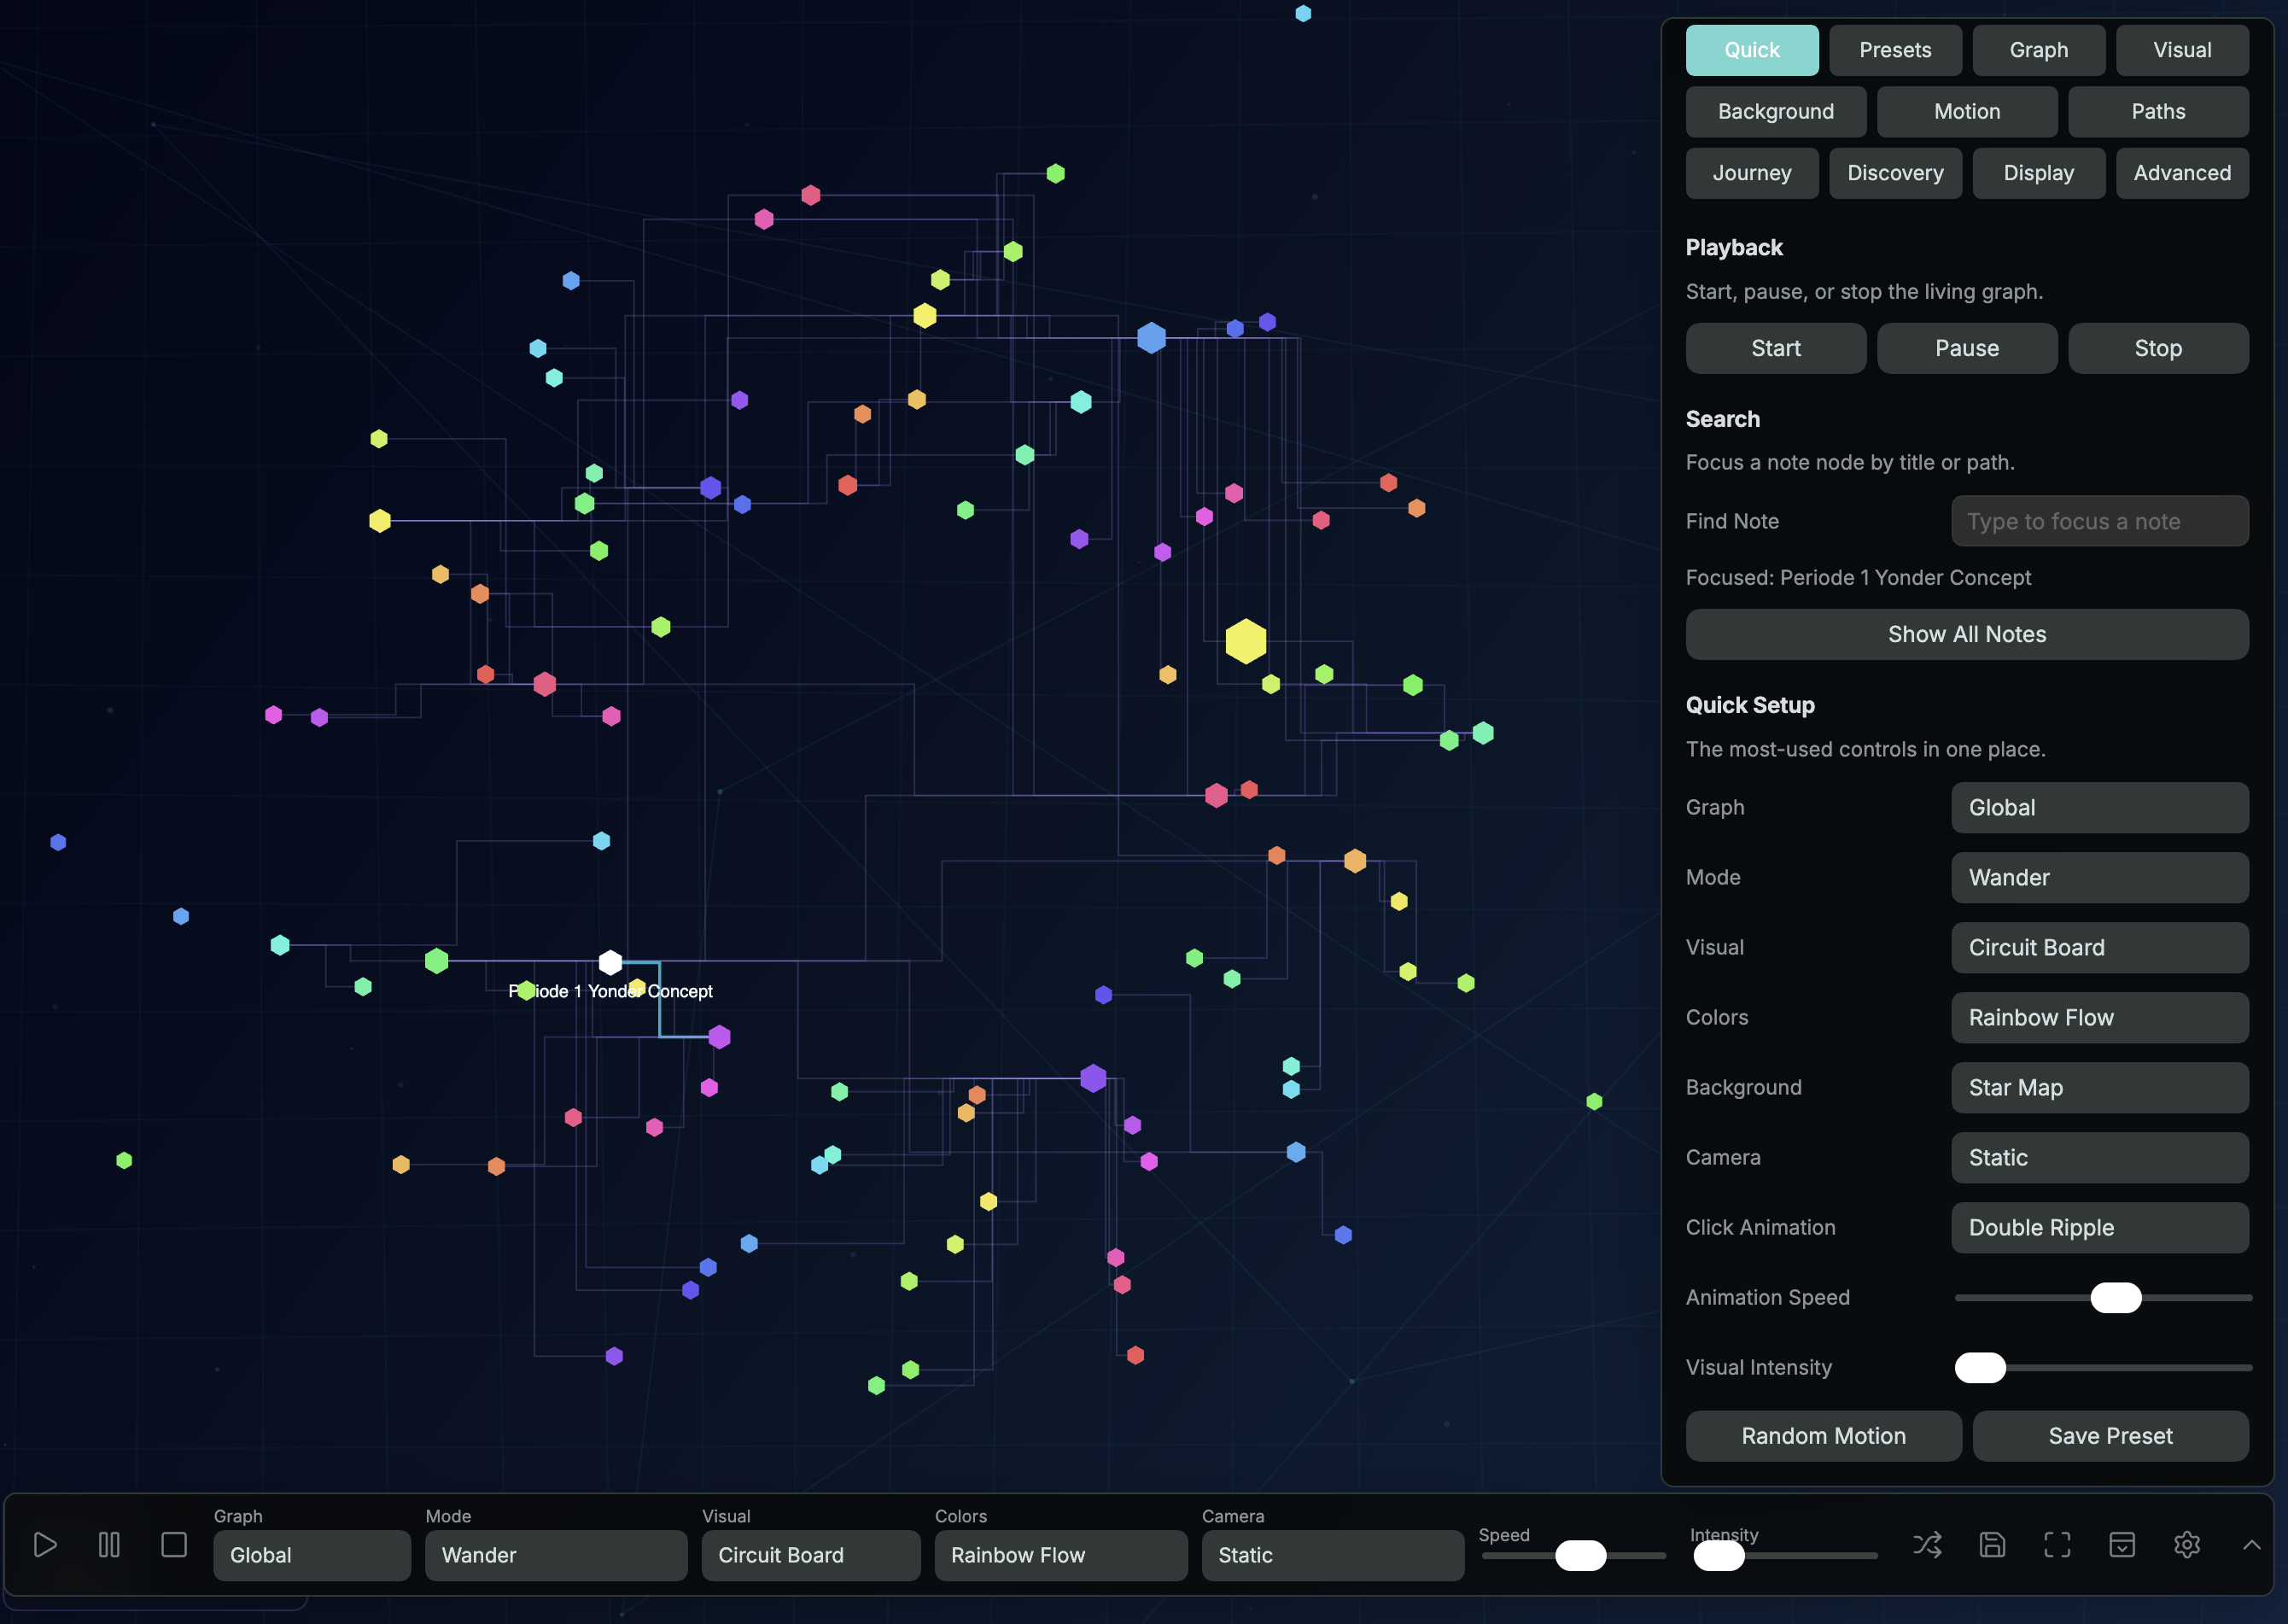2288x1624 pixels.
Task: Select the Advanced tab
Action: (2182, 173)
